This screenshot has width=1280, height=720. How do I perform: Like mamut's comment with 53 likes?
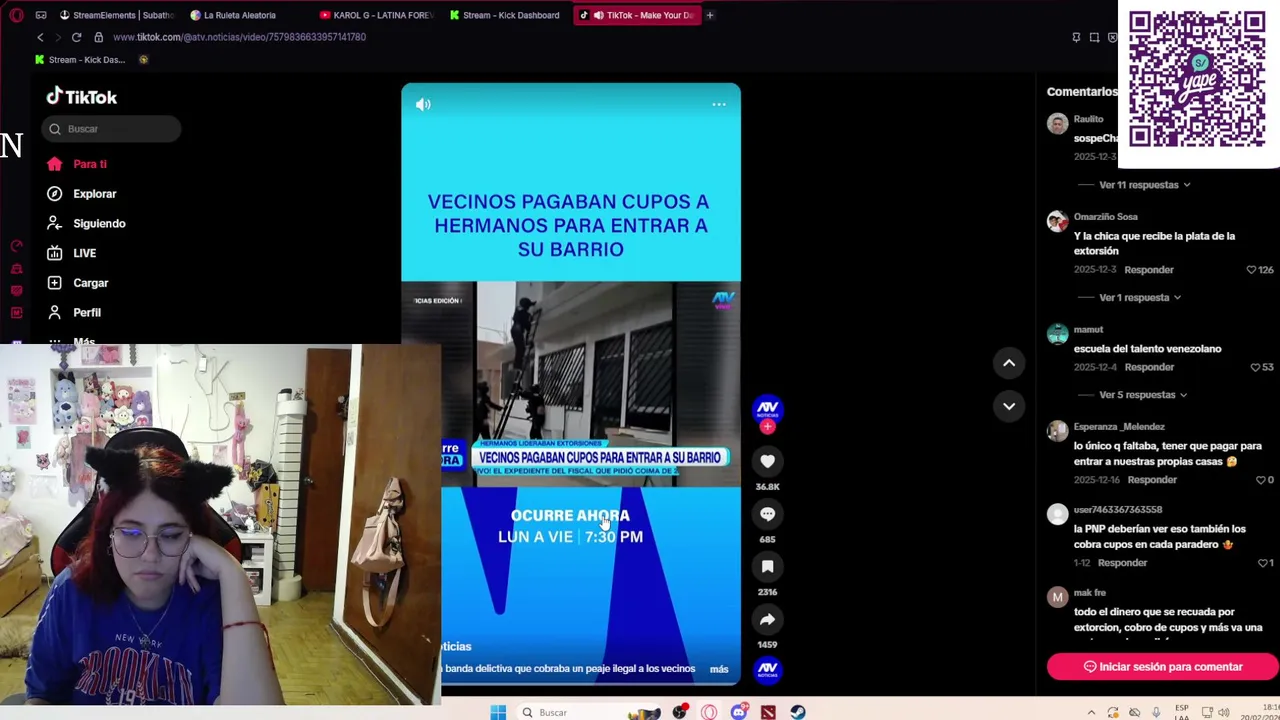(x=1255, y=367)
